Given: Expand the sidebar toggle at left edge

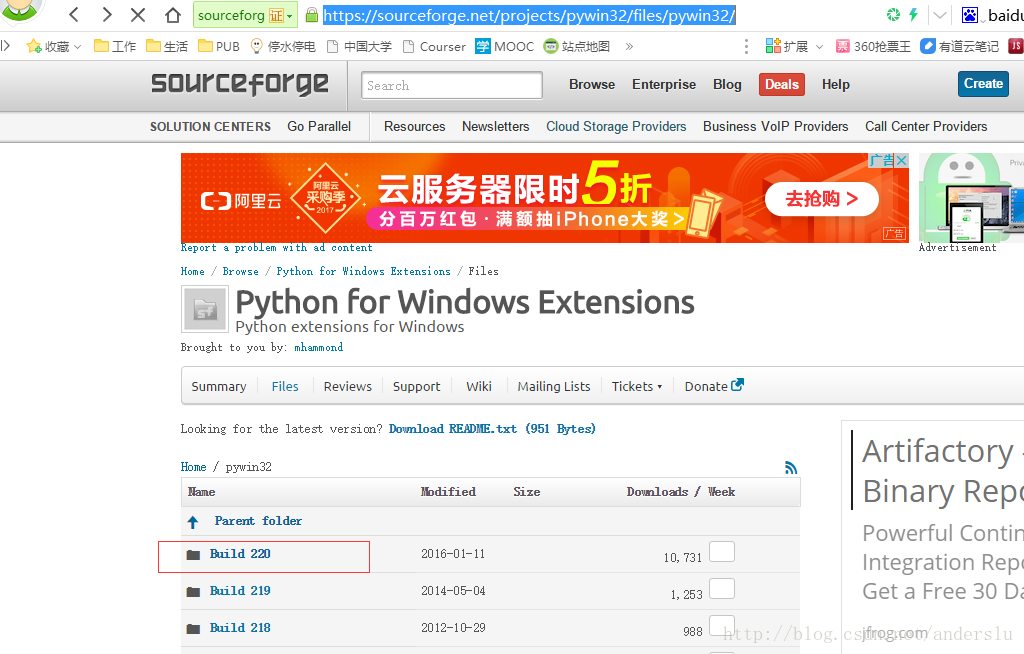Looking at the screenshot, I should [5, 46].
